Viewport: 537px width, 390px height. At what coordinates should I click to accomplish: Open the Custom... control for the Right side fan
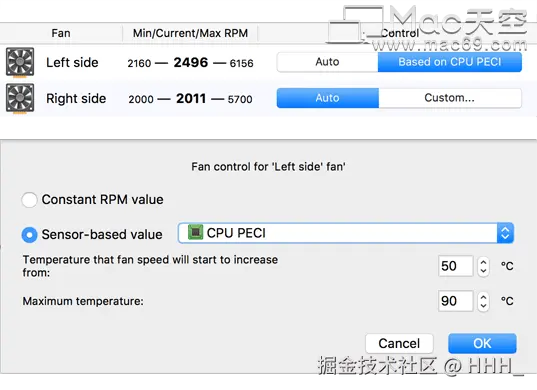click(450, 98)
